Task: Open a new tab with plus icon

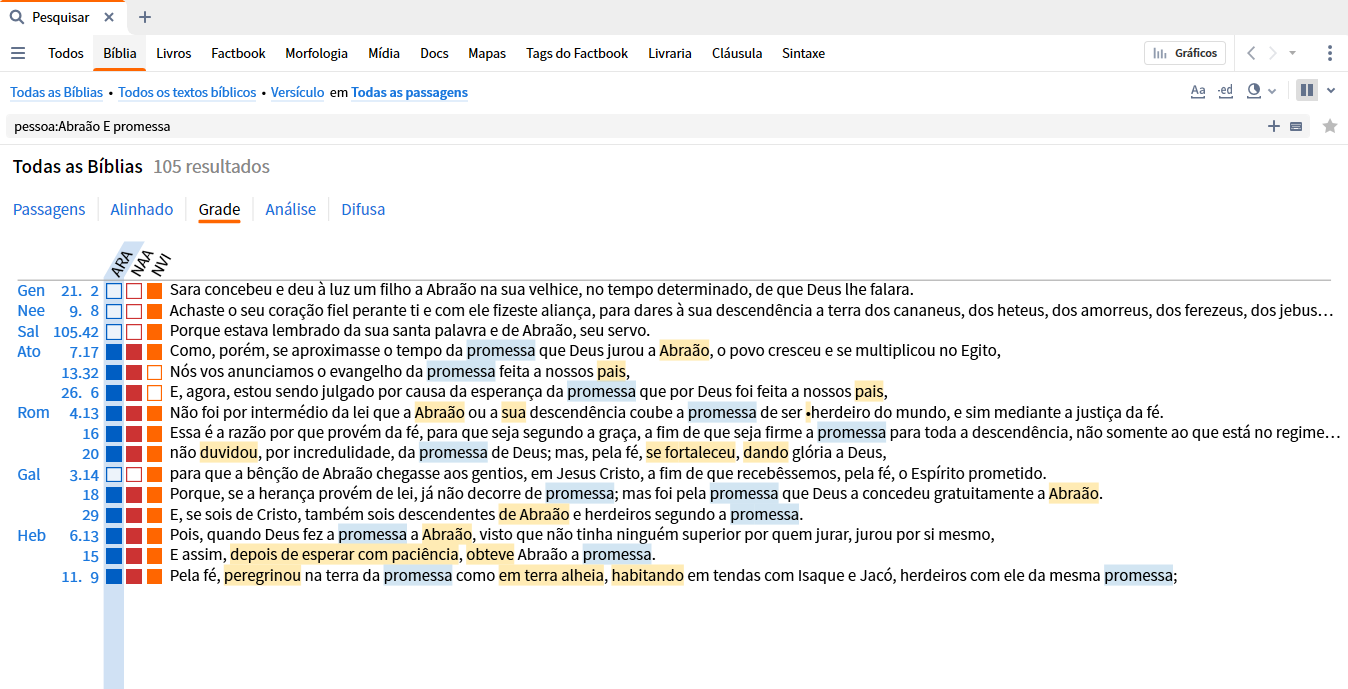Action: pyautogui.click(x=145, y=17)
